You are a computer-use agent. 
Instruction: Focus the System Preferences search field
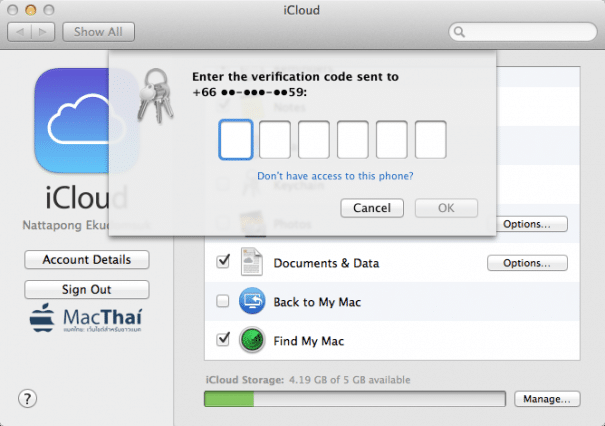click(523, 32)
